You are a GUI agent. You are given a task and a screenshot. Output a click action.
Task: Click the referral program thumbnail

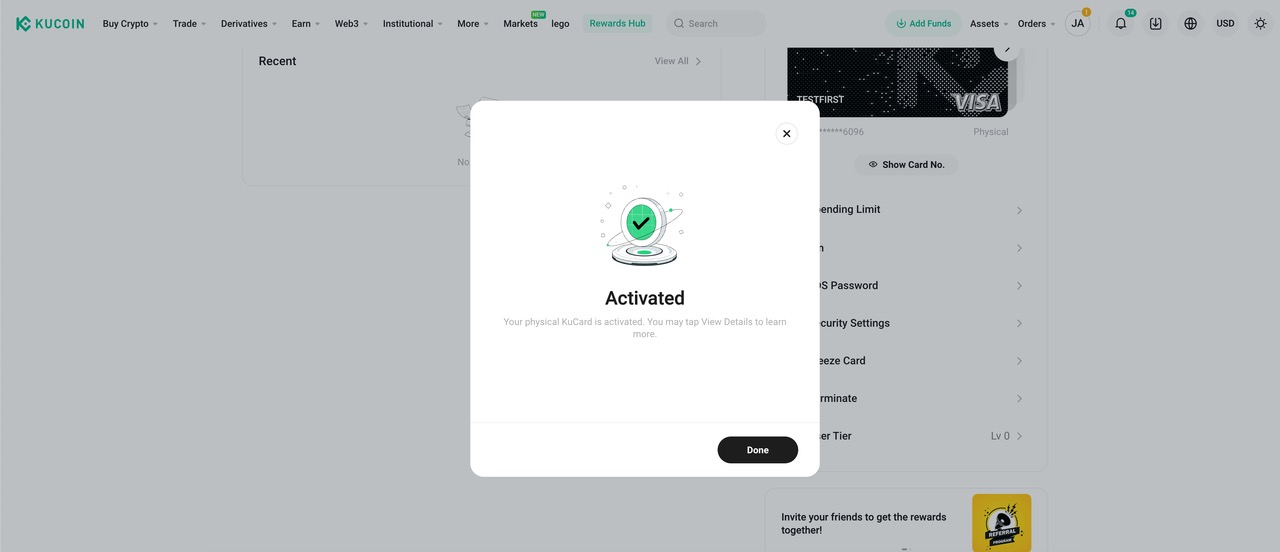(1001, 523)
